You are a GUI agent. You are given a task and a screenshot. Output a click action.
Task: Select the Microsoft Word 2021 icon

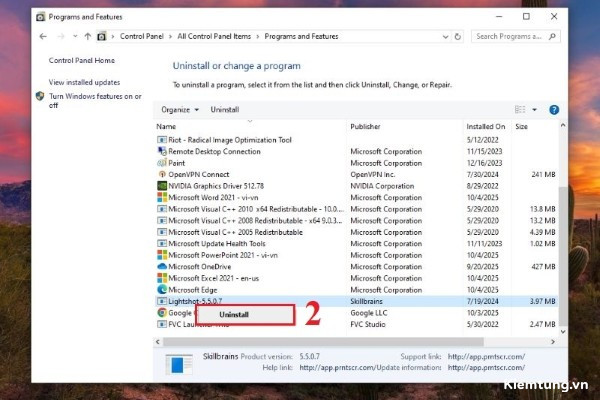tap(162, 198)
